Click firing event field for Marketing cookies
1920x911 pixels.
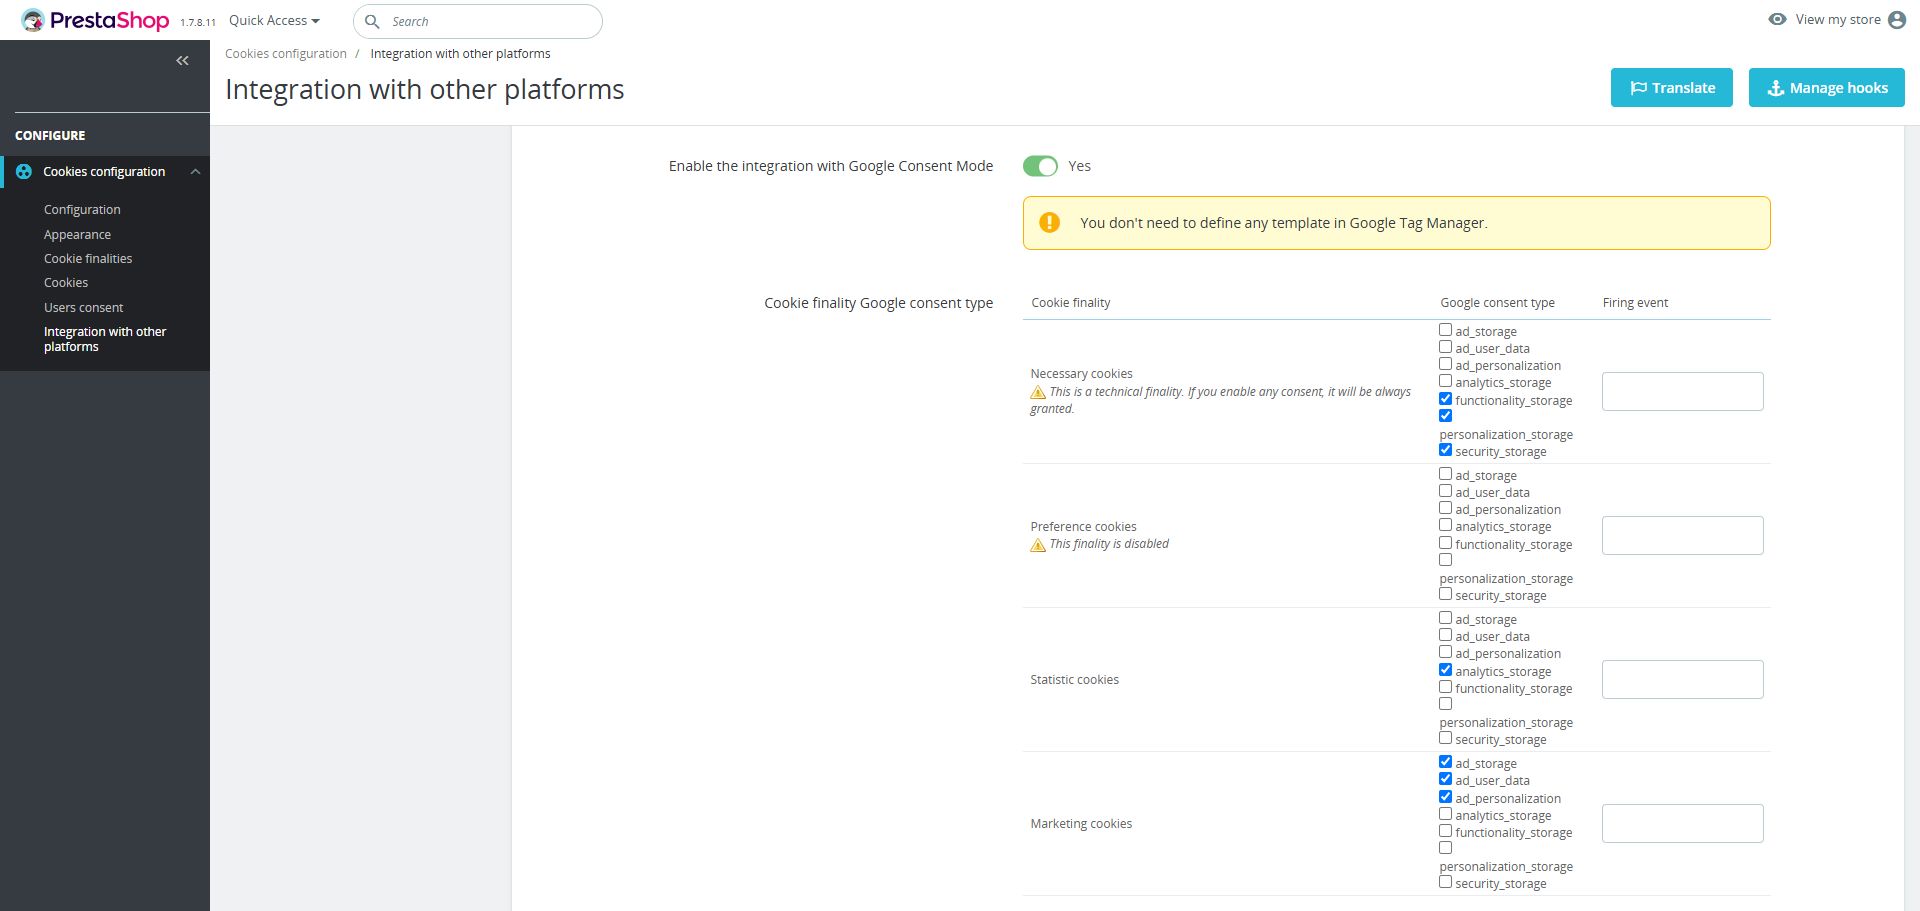(x=1682, y=823)
